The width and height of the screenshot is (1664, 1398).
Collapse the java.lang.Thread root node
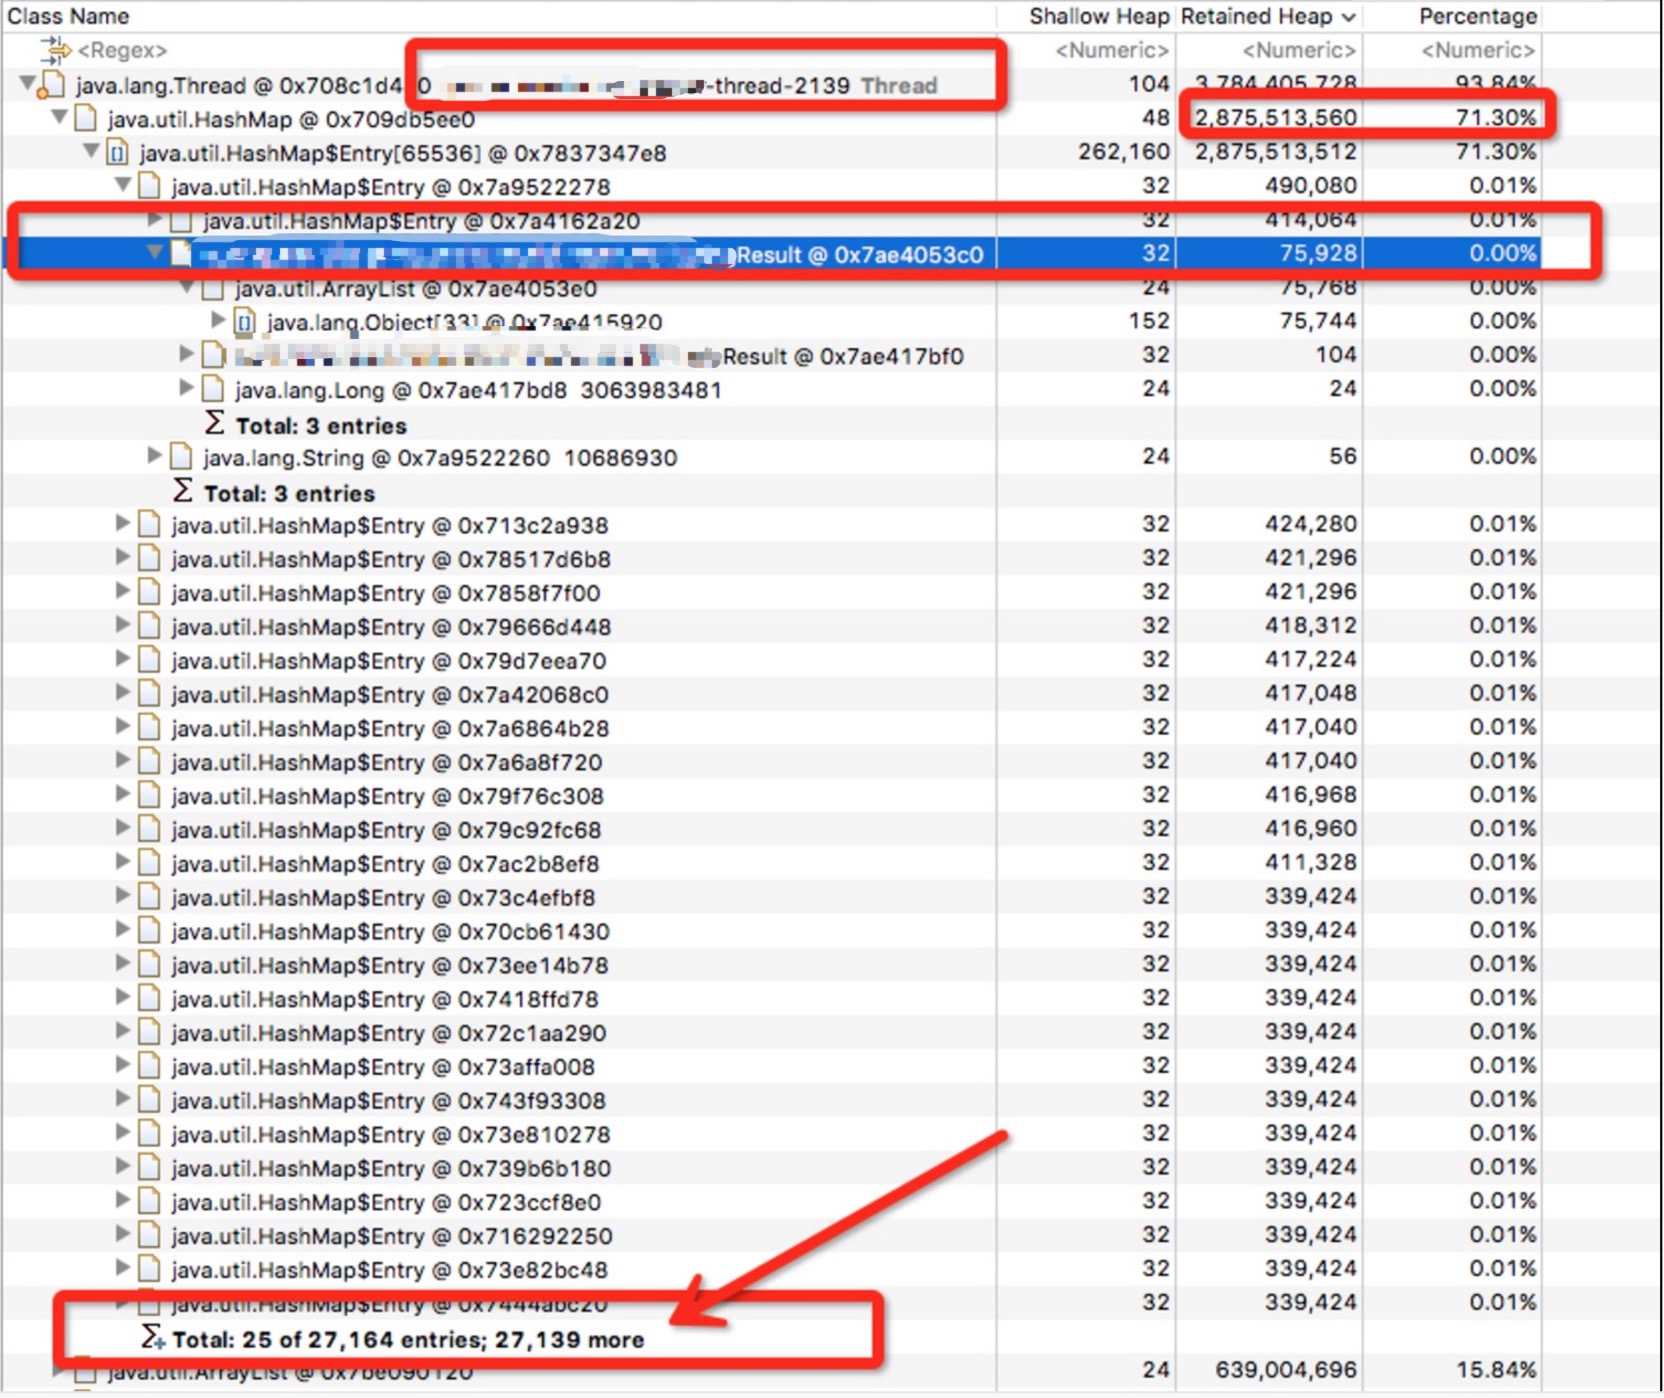click(27, 84)
